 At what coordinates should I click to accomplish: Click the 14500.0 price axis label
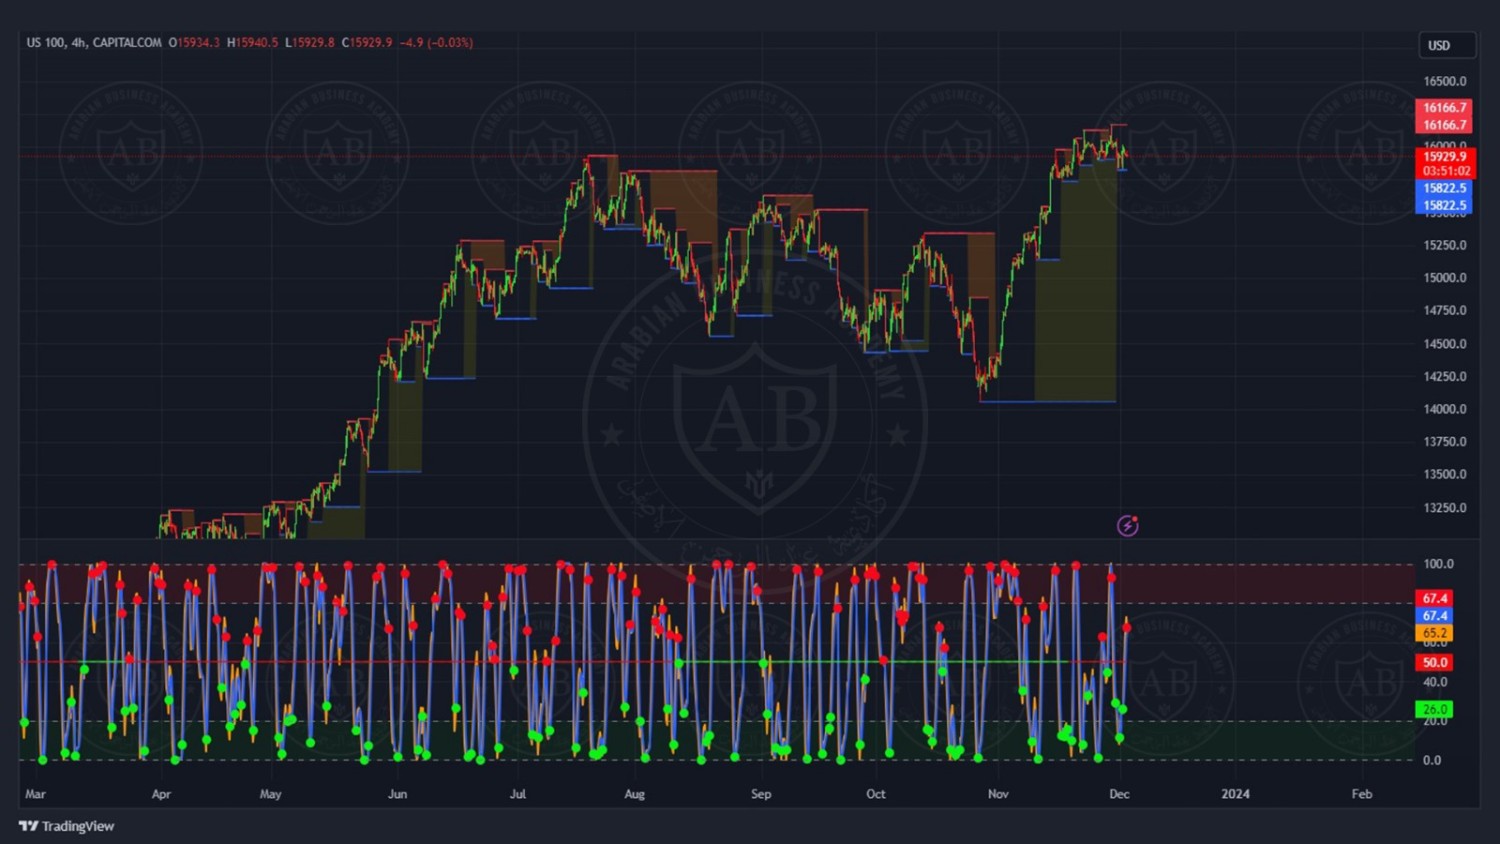click(1445, 344)
